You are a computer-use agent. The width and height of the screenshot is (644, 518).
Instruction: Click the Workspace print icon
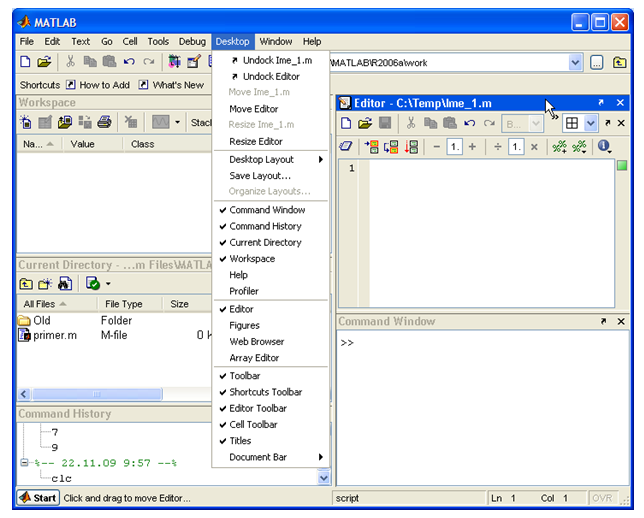[104, 122]
